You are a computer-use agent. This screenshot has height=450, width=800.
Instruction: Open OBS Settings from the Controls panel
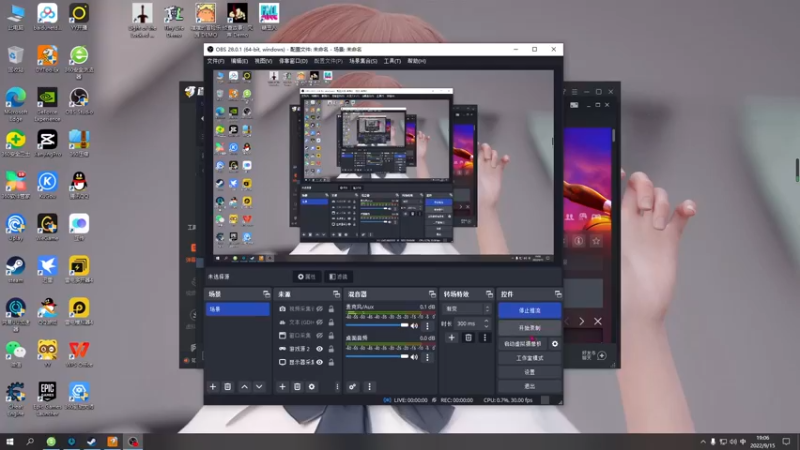[530, 372]
